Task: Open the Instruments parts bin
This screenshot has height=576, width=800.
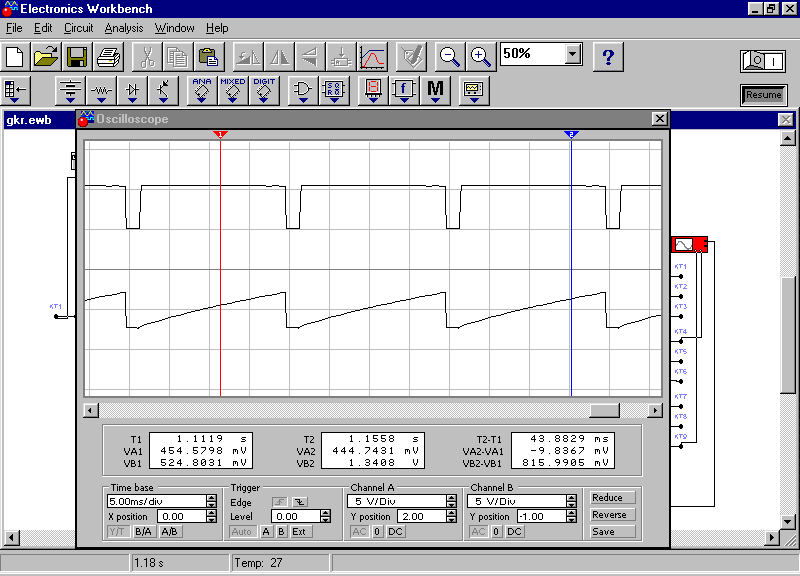Action: coord(473,91)
